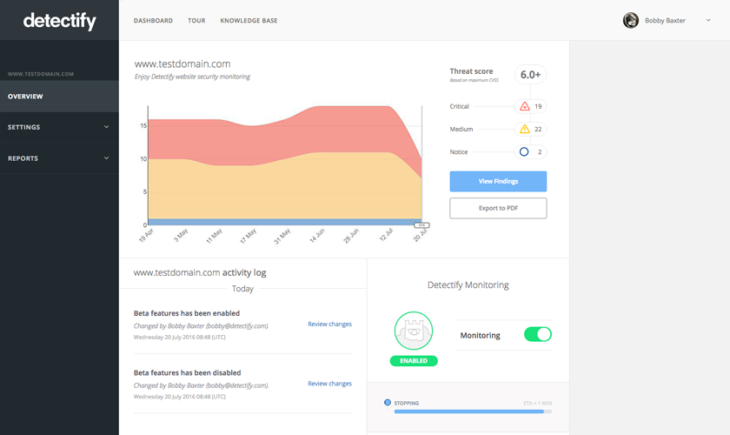Click the blue Stopping status dot
The image size is (730, 435).
point(387,402)
